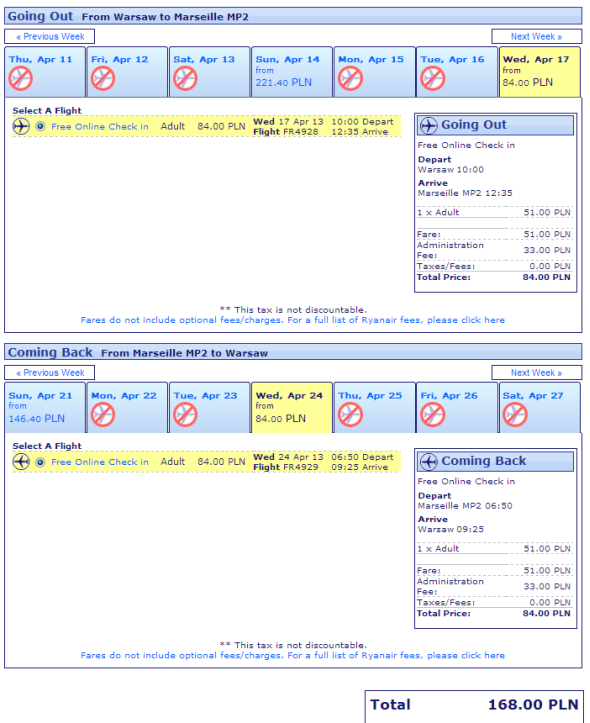Switch to Tue, Apr 23 return date
The image size is (590, 723).
210,408
